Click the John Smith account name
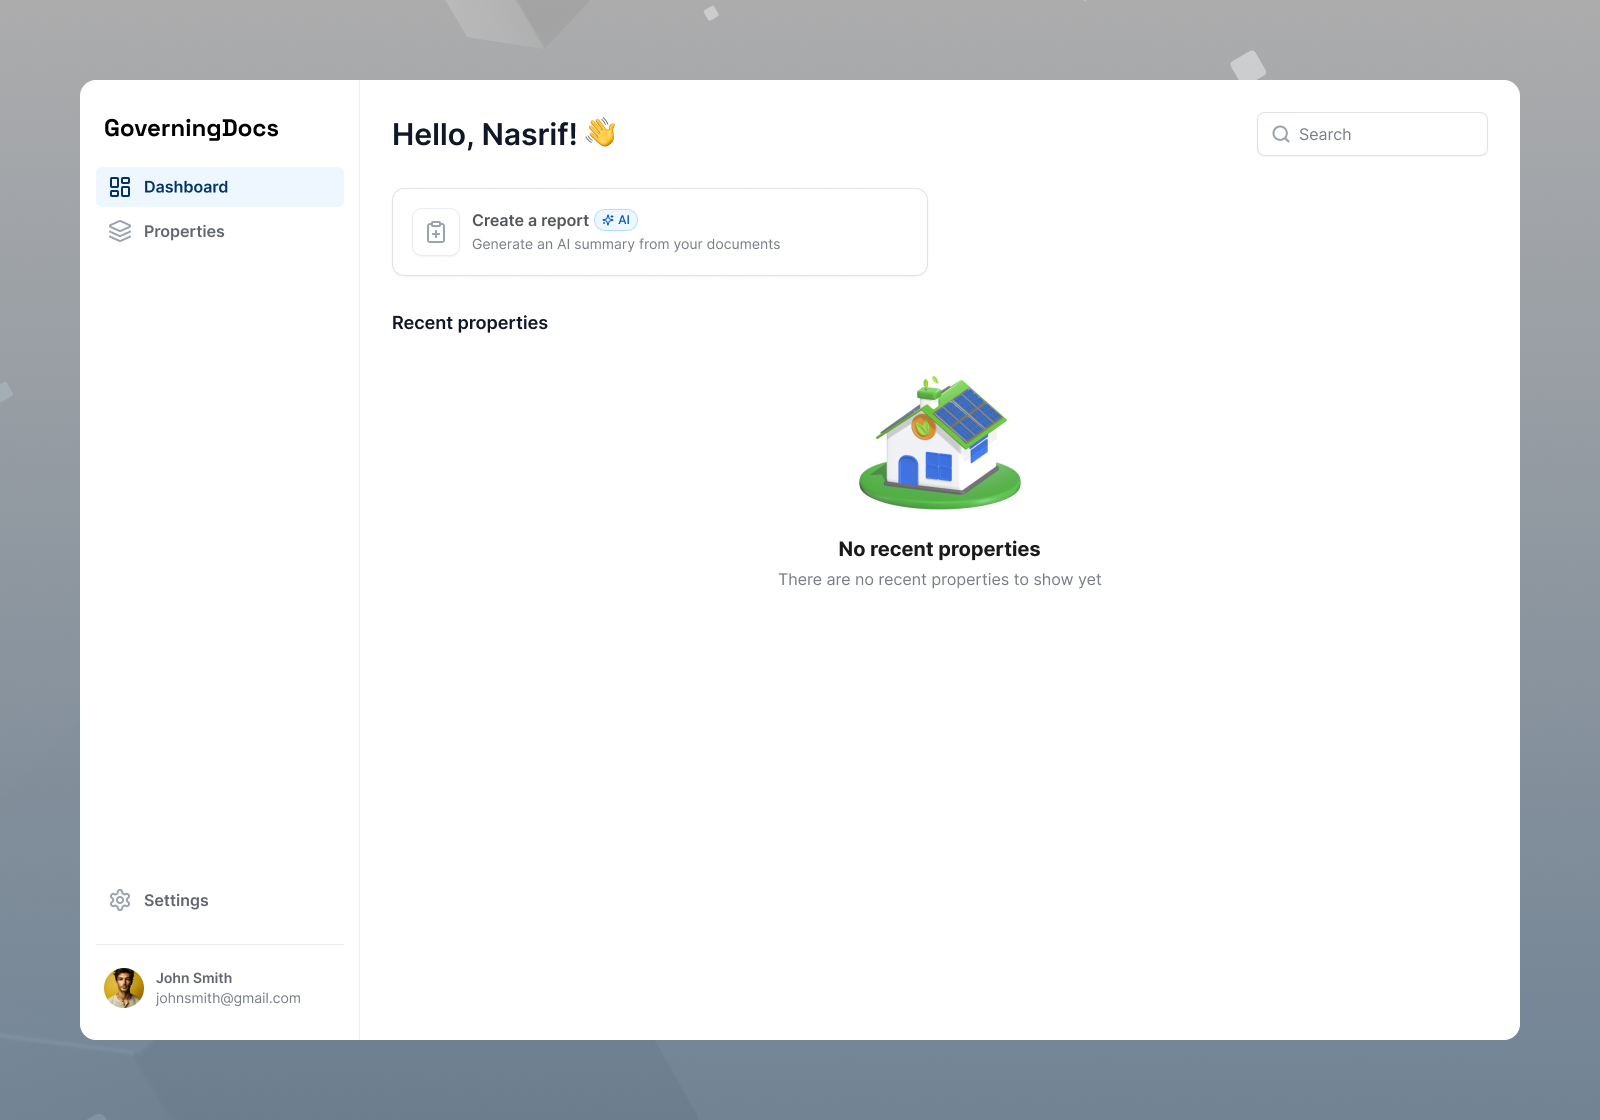The image size is (1600, 1120). (194, 978)
